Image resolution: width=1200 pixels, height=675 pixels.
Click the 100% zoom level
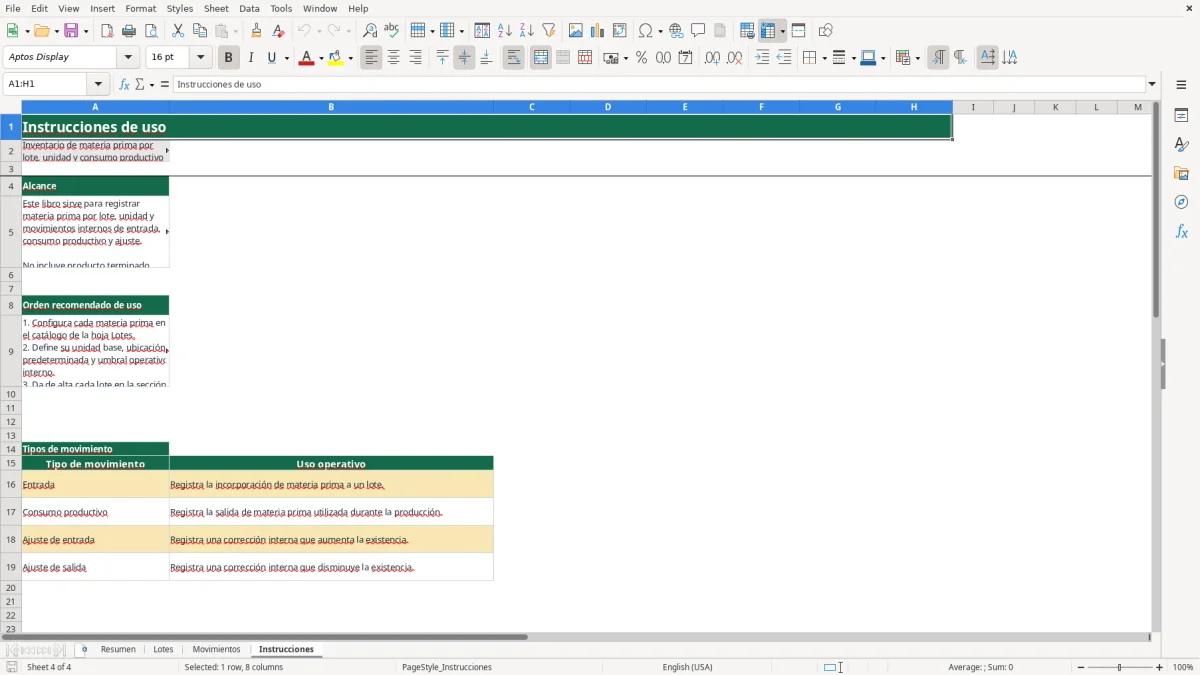(x=1183, y=667)
